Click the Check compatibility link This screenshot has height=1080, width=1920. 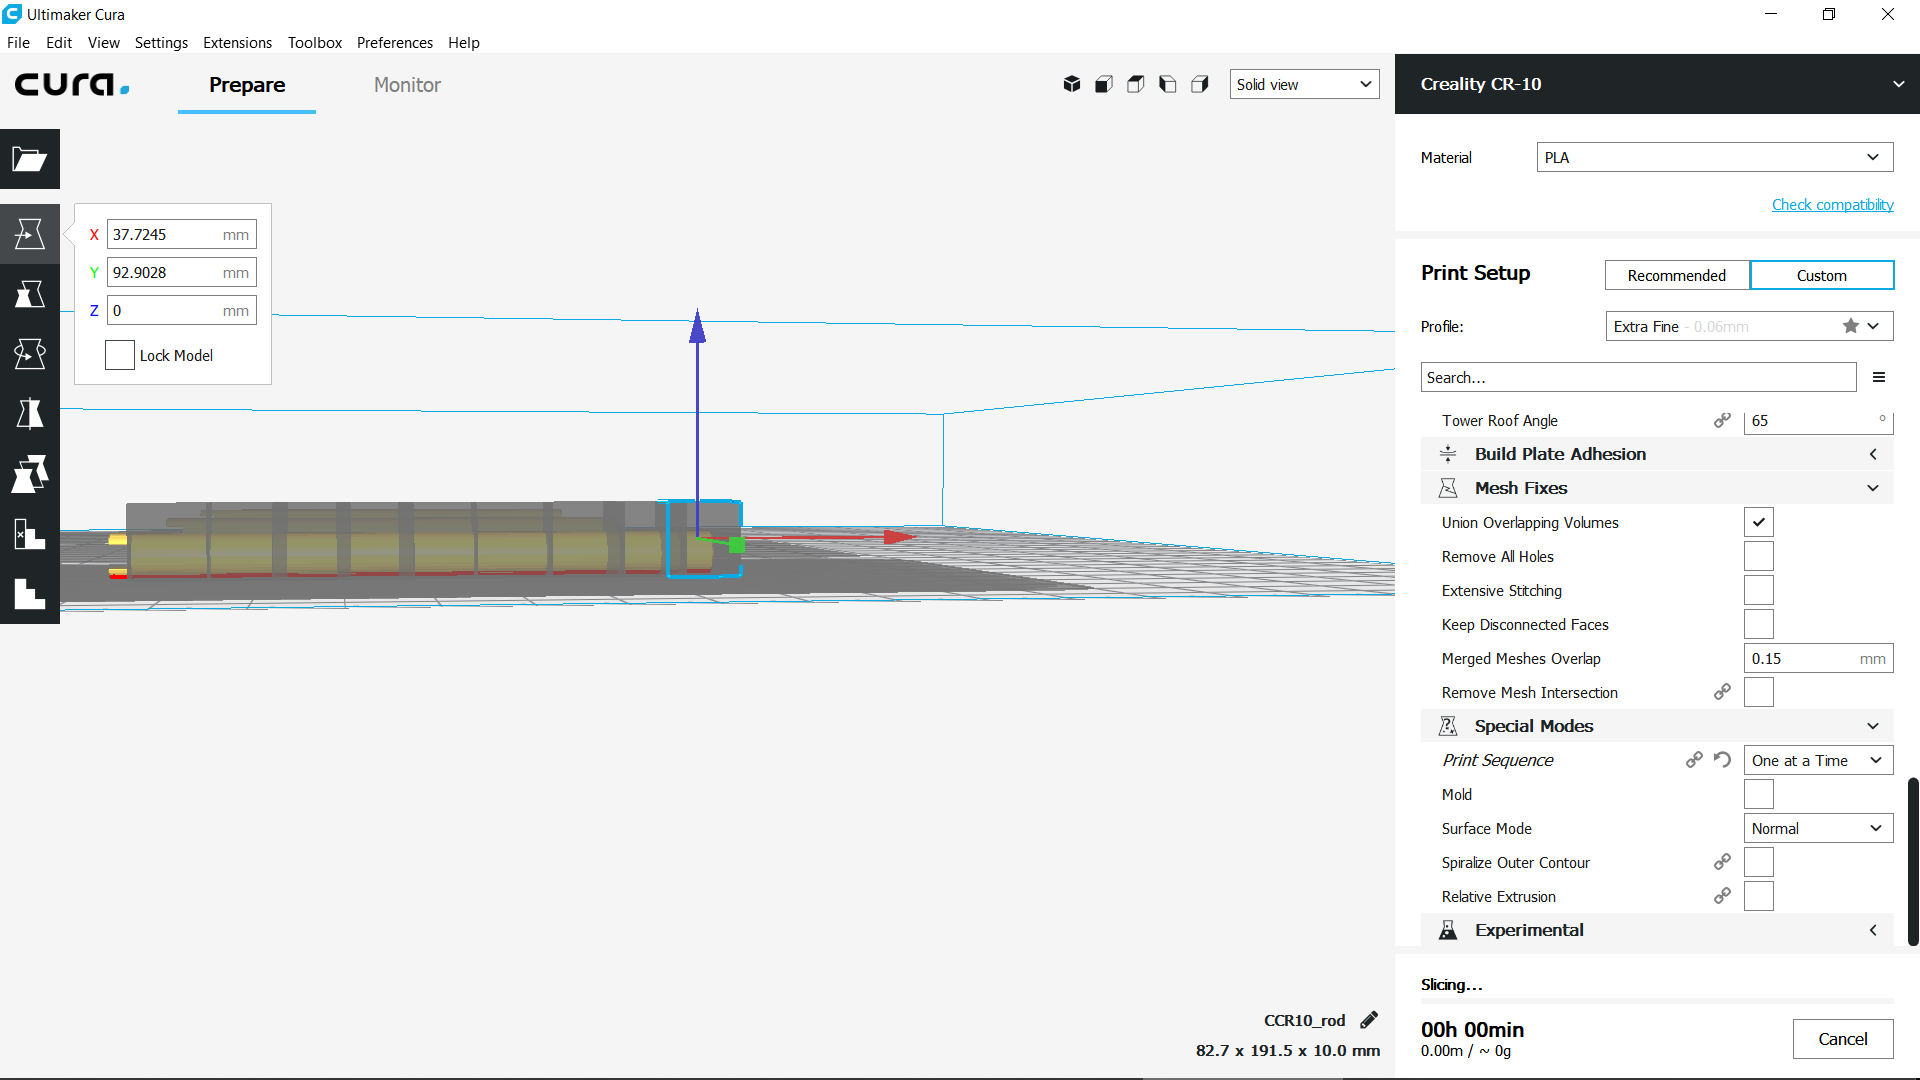click(1832, 204)
